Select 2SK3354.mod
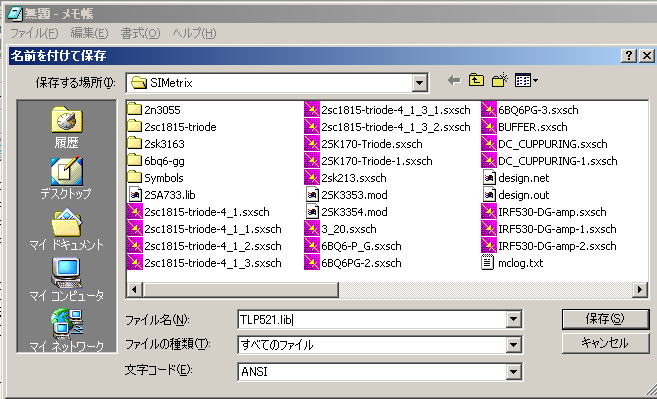Screen dimensions: 657x399 point(346,212)
